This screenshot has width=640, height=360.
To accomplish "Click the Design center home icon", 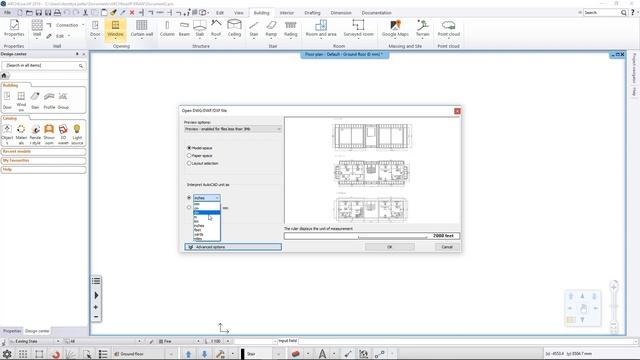I will point(4,76).
